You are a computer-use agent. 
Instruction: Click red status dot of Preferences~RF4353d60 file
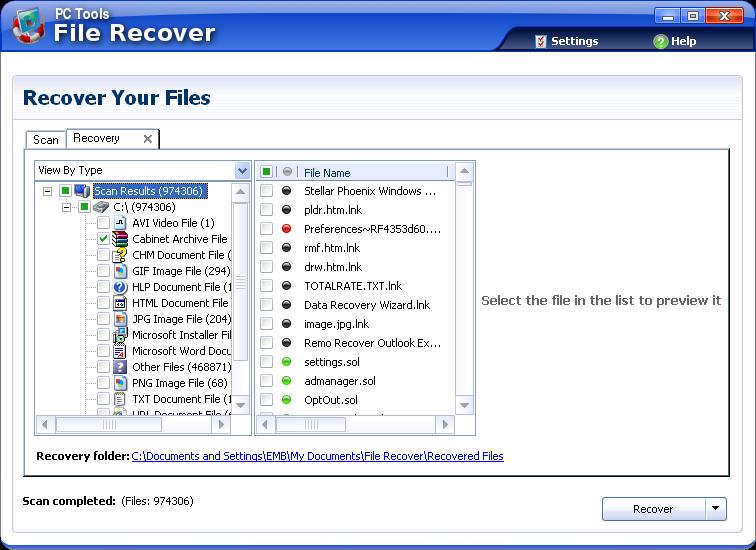(286, 229)
